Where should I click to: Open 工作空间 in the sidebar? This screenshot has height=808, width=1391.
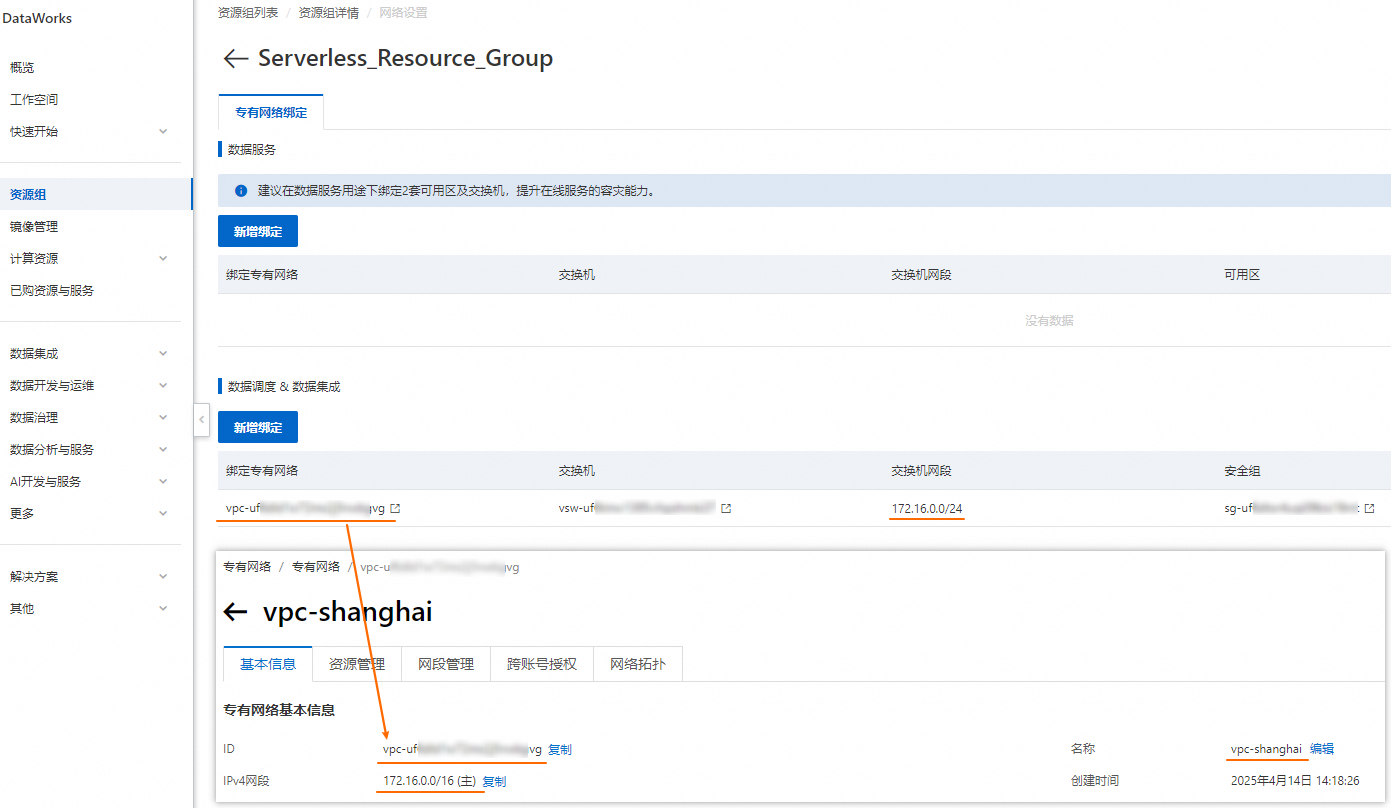(x=34, y=100)
